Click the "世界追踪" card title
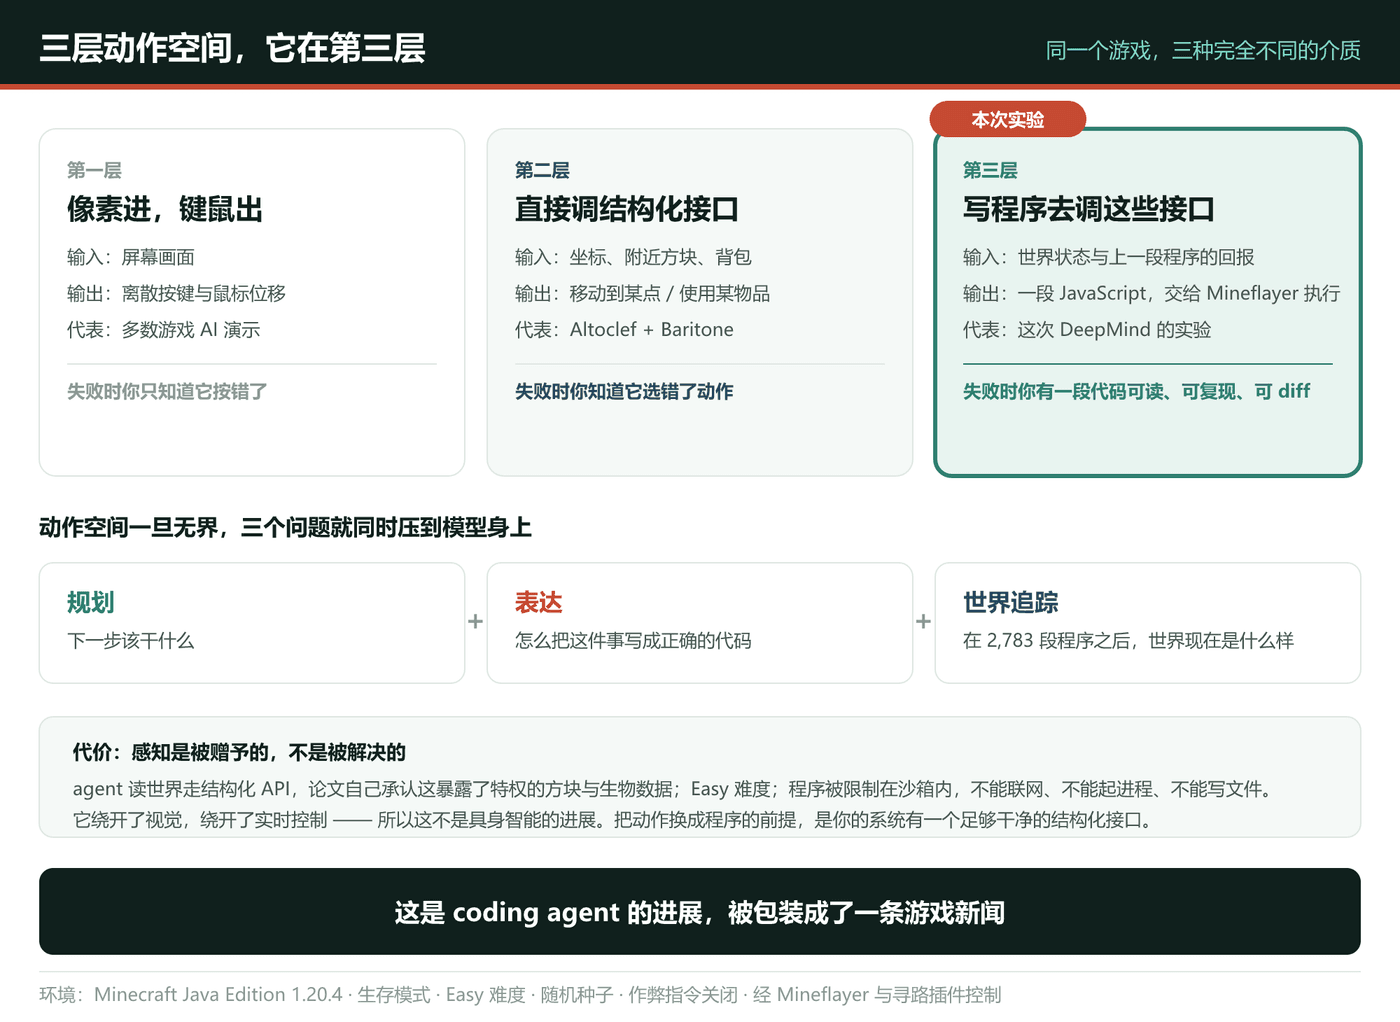Viewport: 1400px width, 1022px height. pyautogui.click(x=1011, y=603)
